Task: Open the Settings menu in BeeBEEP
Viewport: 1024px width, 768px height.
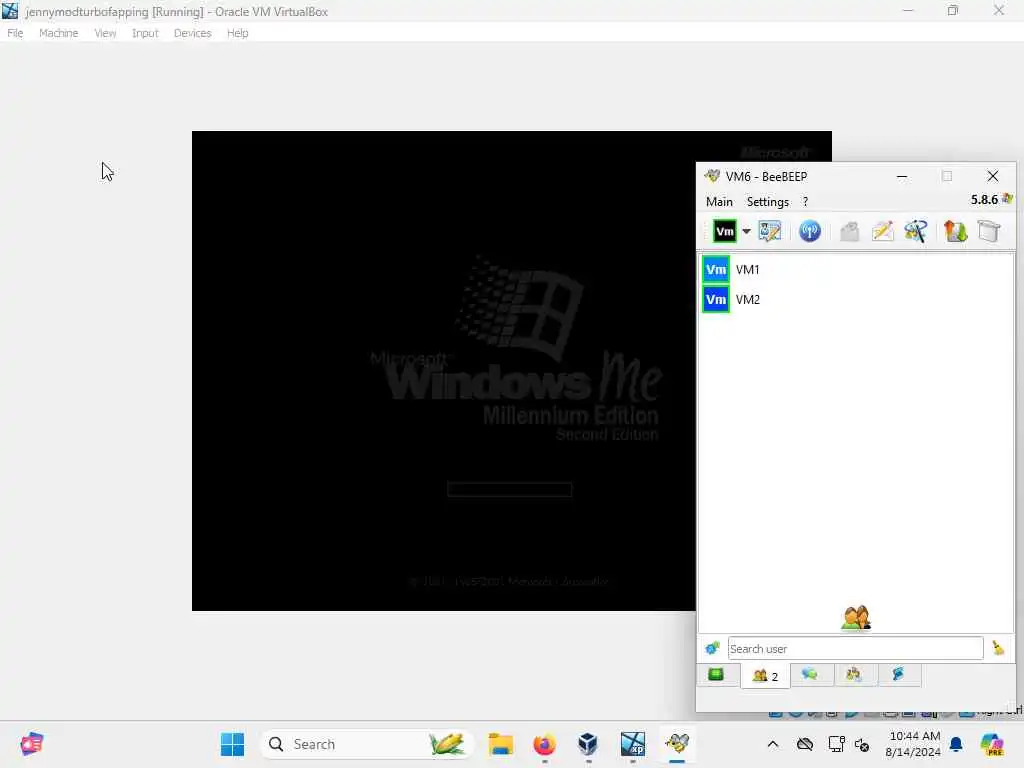Action: 767,202
